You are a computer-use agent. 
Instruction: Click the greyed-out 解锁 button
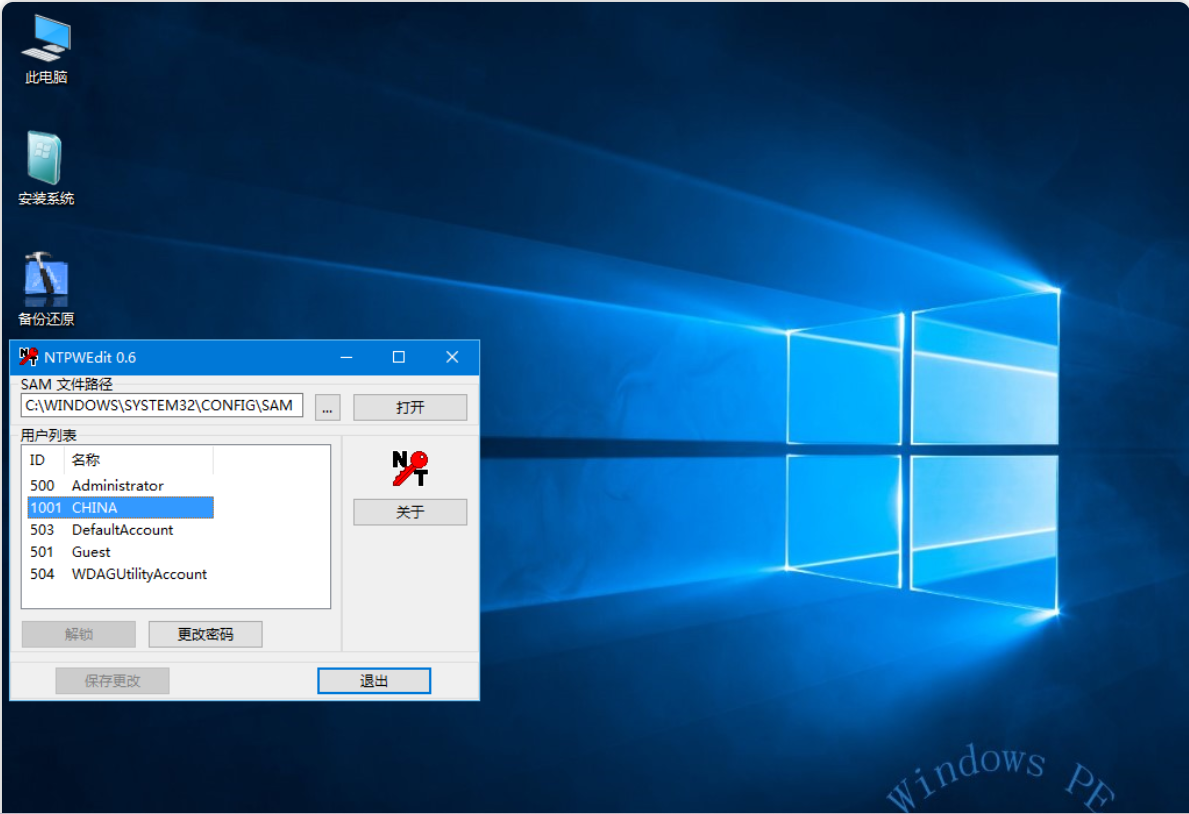(78, 634)
